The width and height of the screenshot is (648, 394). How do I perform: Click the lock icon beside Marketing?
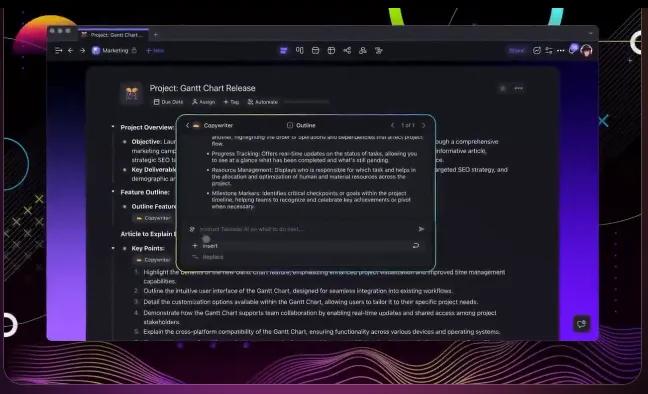click(134, 50)
